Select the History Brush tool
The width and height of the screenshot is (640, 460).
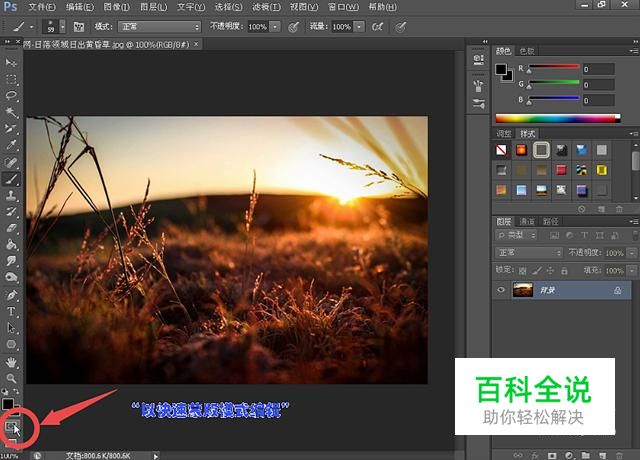tap(11, 211)
